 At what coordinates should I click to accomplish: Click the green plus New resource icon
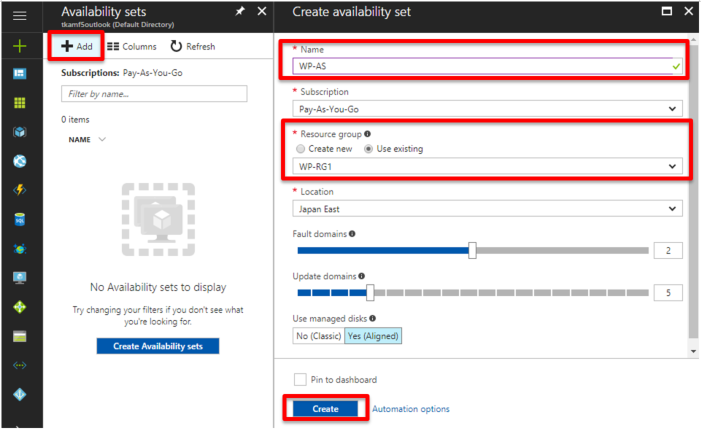coord(20,46)
